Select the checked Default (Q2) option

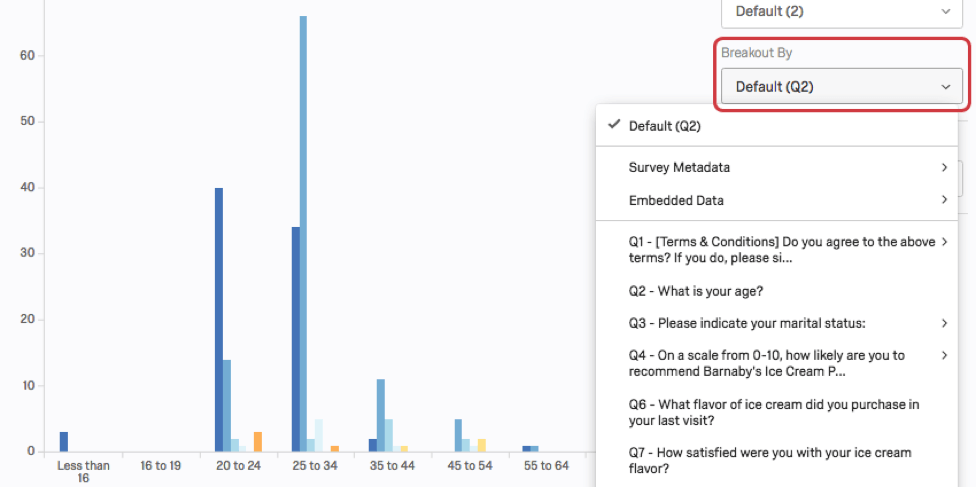(x=665, y=126)
